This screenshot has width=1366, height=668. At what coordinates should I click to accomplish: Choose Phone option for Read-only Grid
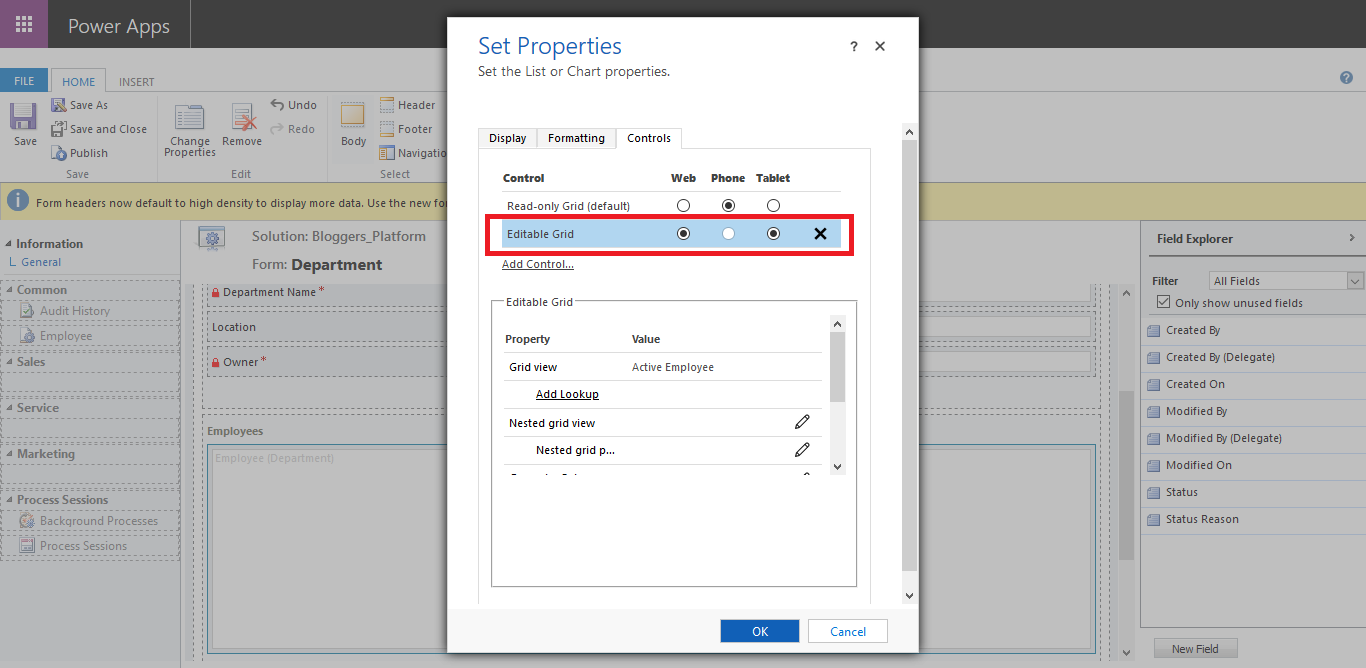(x=728, y=205)
